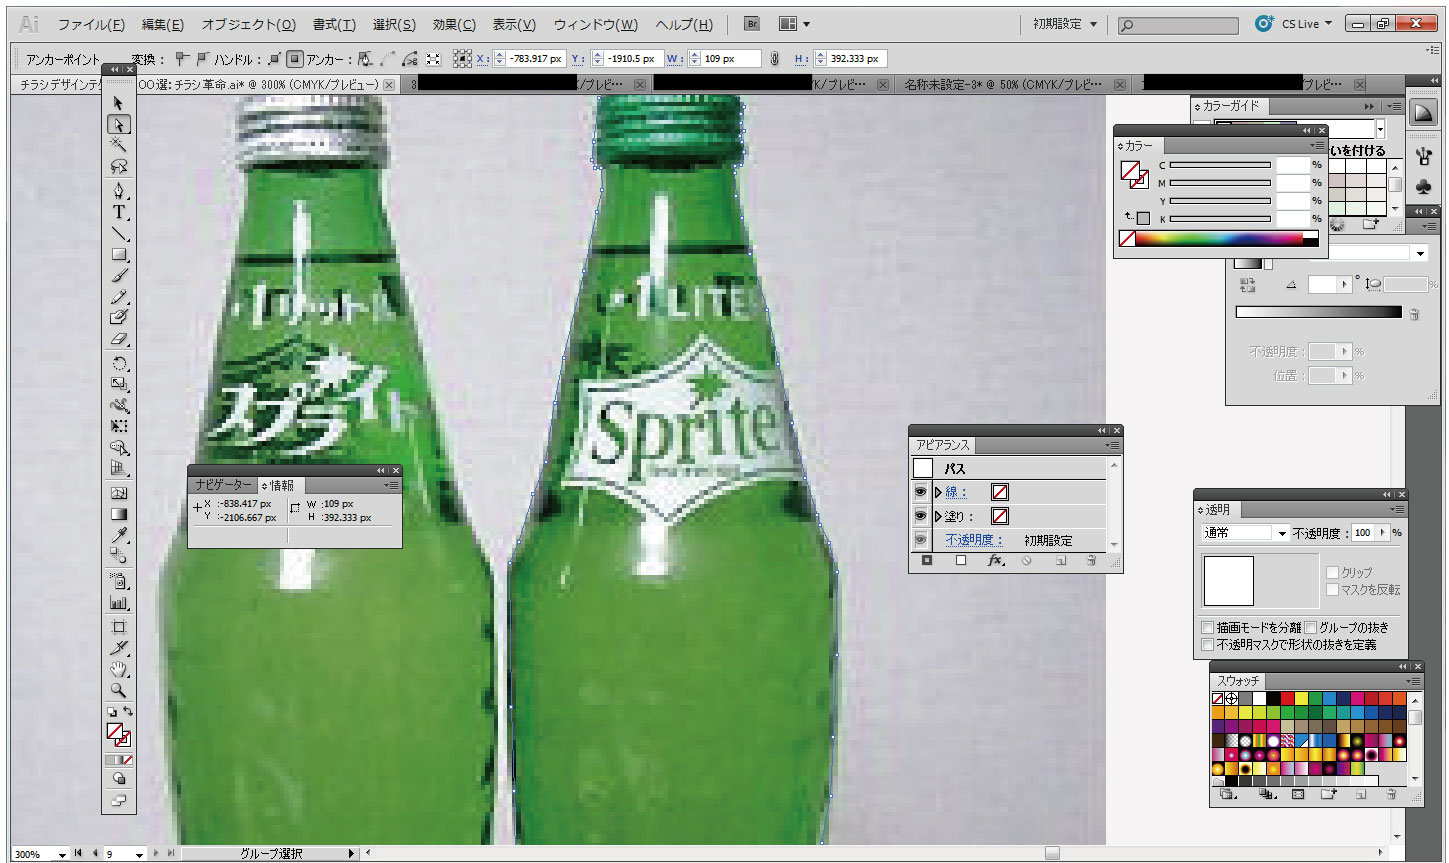1449x863 pixels.
Task: Check 不透明マスクで形状の抜きを定義 option
Action: tap(1208, 645)
